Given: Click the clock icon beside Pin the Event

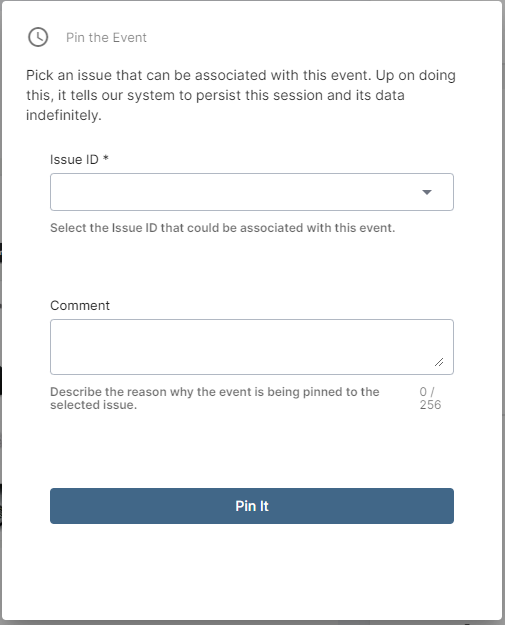Looking at the screenshot, I should [38, 37].
